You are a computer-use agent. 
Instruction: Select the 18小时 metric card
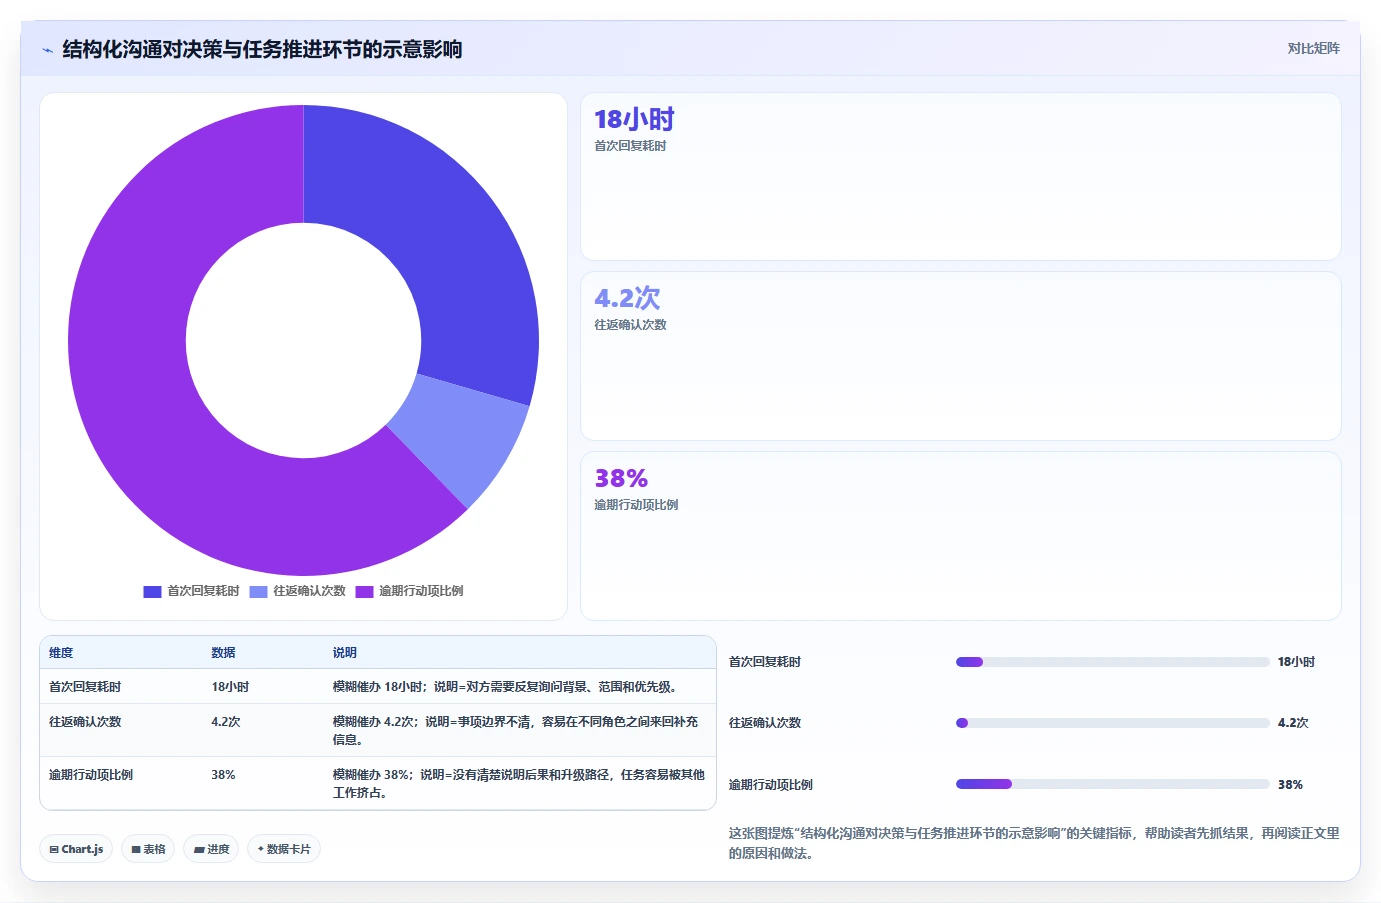click(x=960, y=177)
